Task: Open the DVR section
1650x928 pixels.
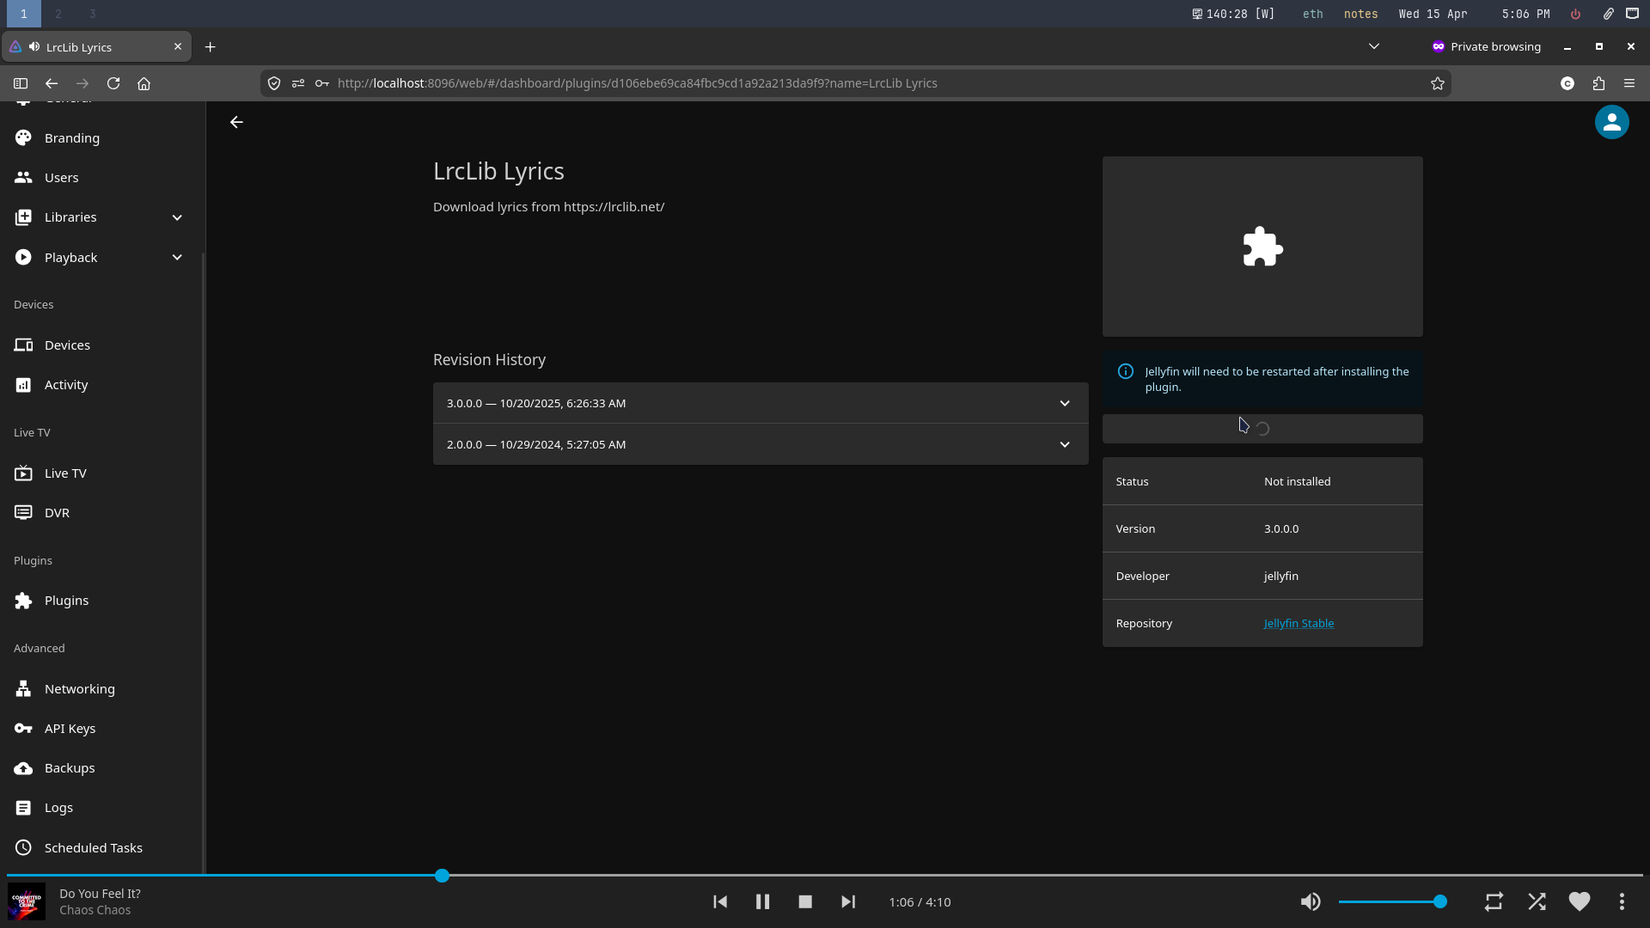Action: [x=57, y=512]
